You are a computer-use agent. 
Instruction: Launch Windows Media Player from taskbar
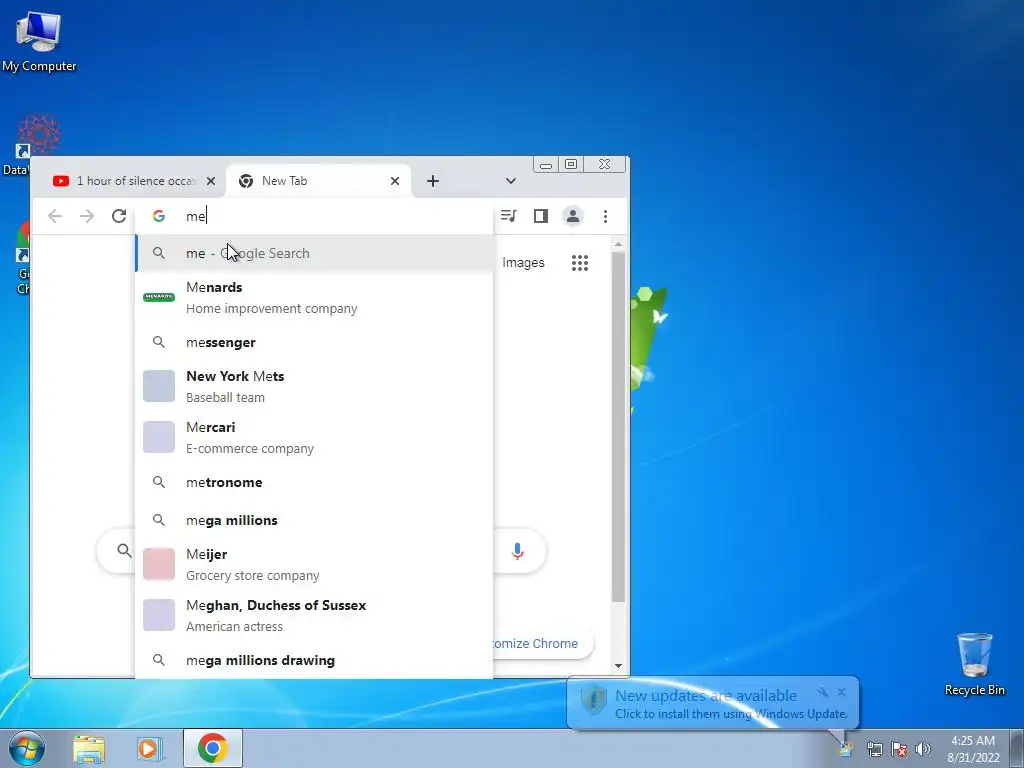[x=151, y=748]
